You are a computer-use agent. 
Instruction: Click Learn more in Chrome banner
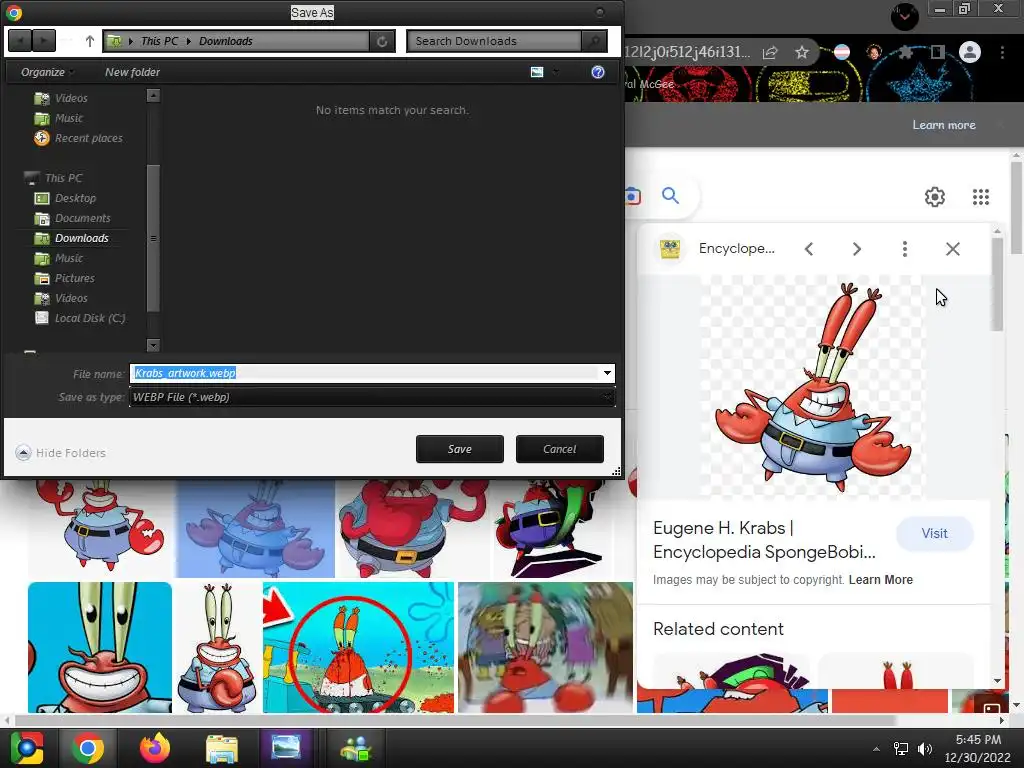(x=944, y=125)
